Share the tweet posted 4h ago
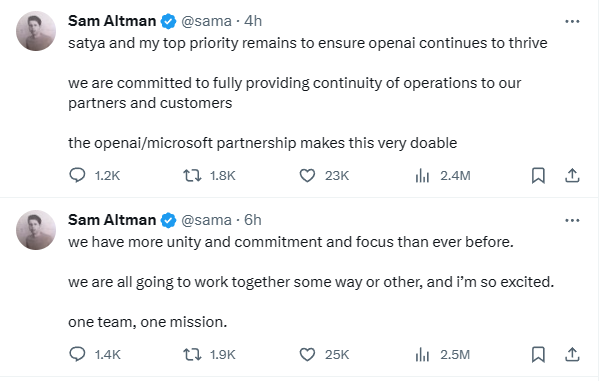This screenshot has width=604, height=381. pos(572,175)
